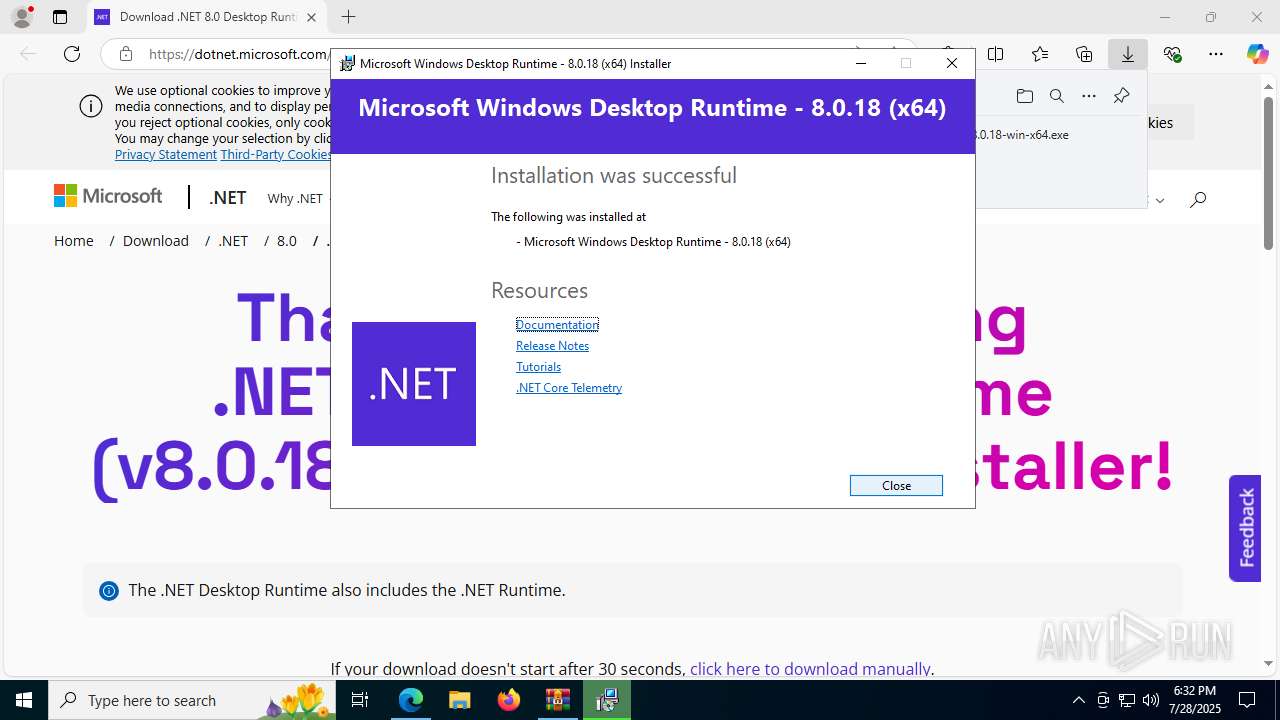The width and height of the screenshot is (1280, 720).
Task: Open the volume control in tray
Action: [x=1151, y=700]
